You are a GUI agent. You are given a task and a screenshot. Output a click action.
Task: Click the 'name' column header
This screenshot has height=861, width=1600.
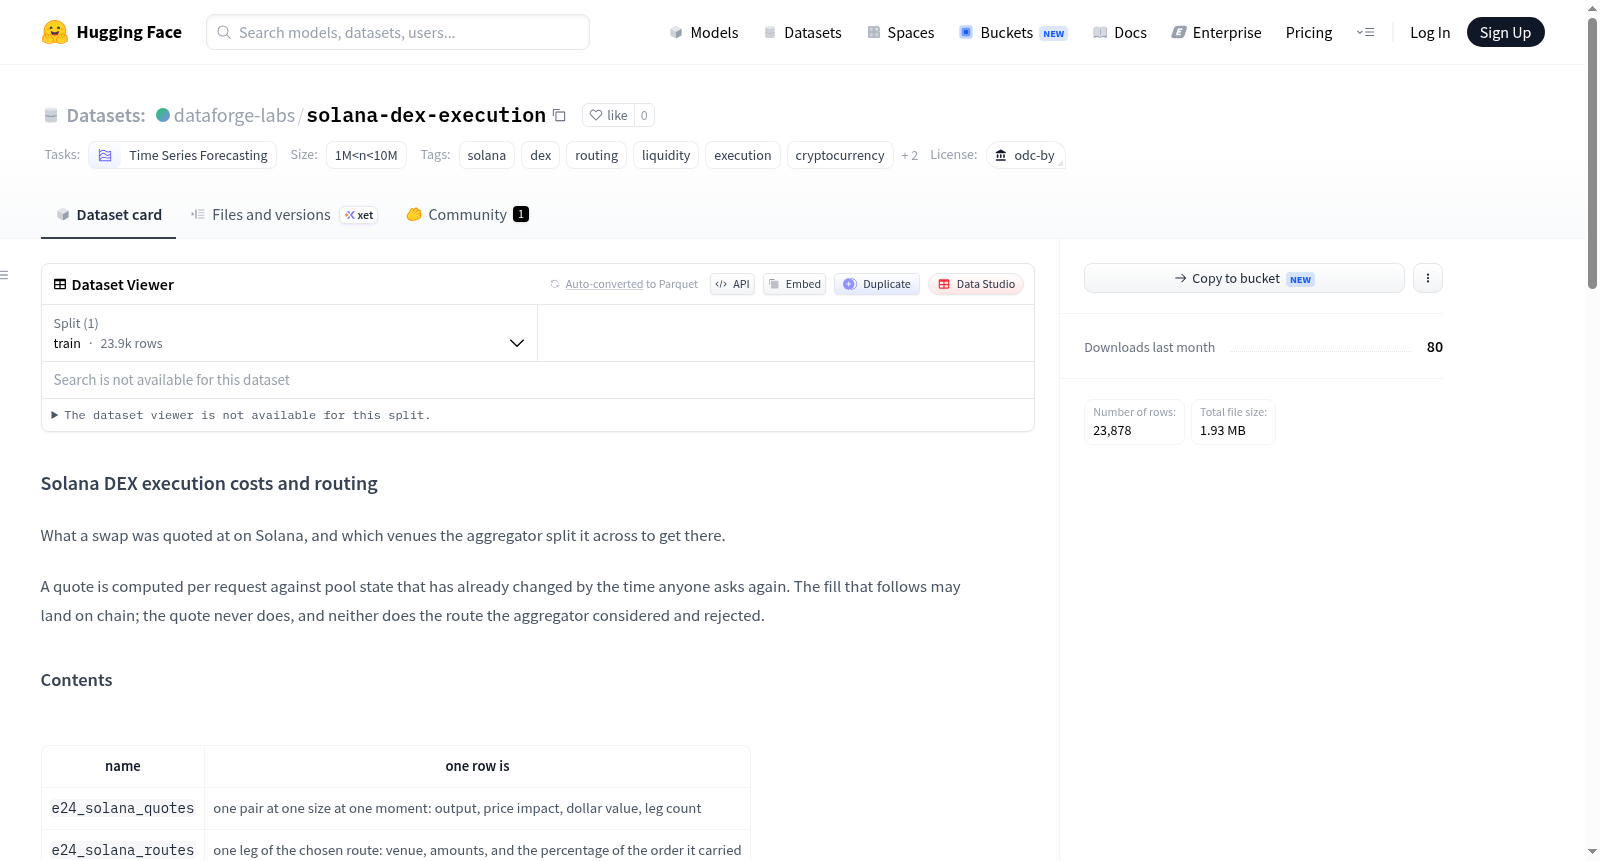click(123, 766)
